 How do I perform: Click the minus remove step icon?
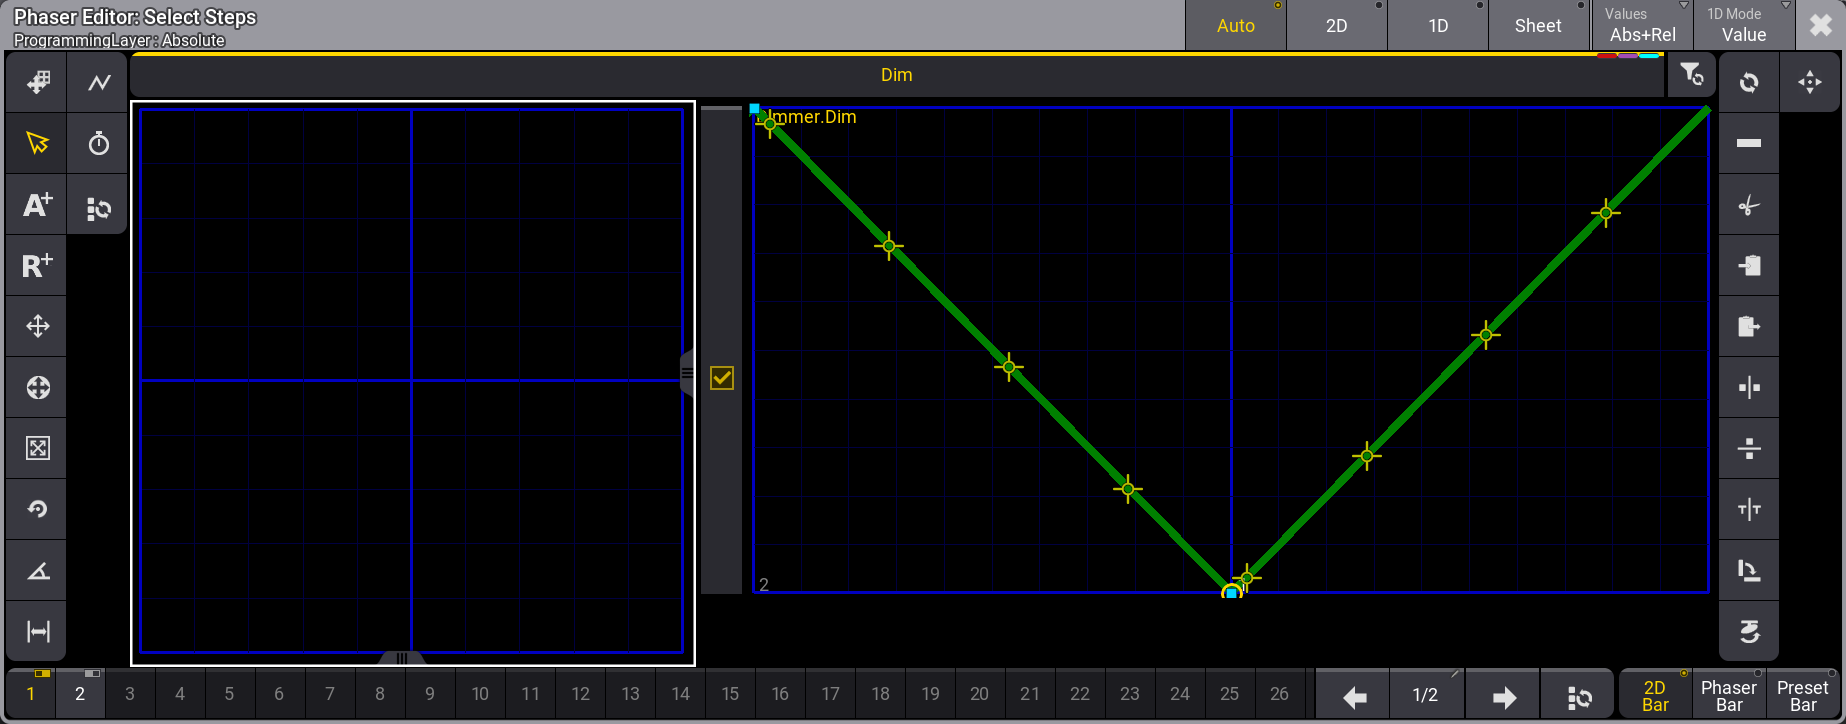(1749, 144)
